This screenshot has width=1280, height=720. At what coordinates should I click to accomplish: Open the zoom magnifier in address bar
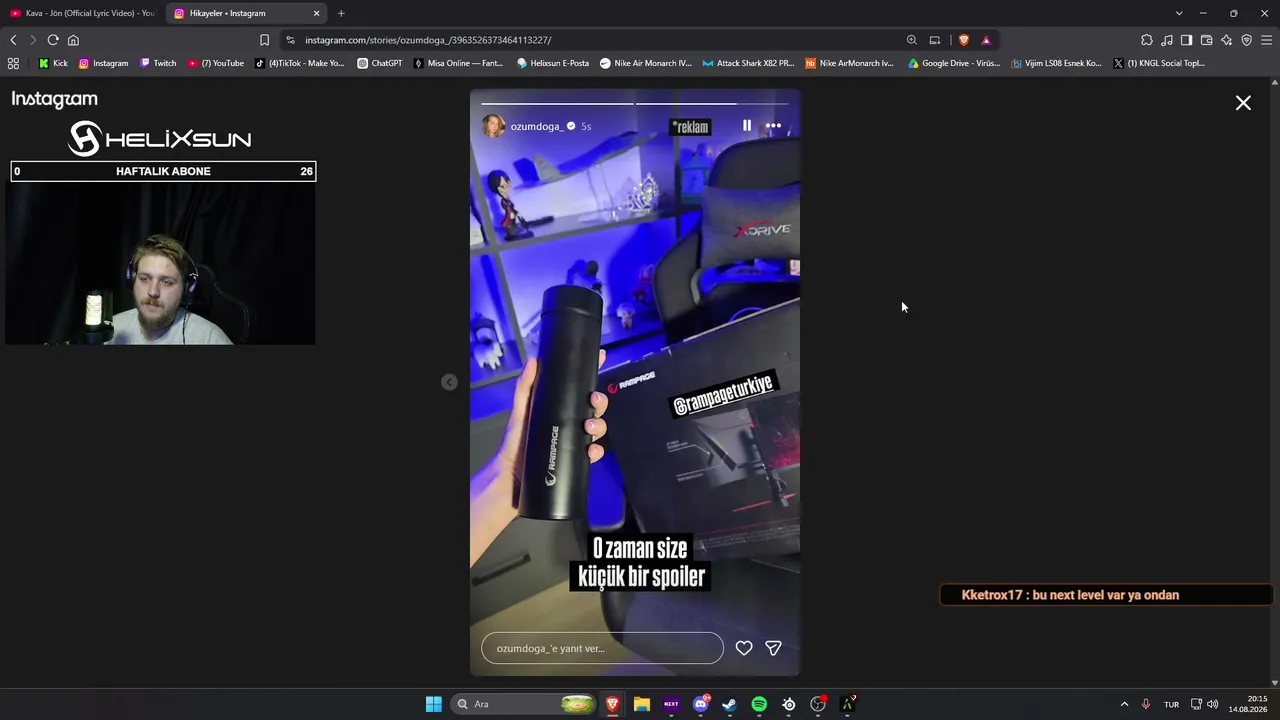[x=911, y=40]
